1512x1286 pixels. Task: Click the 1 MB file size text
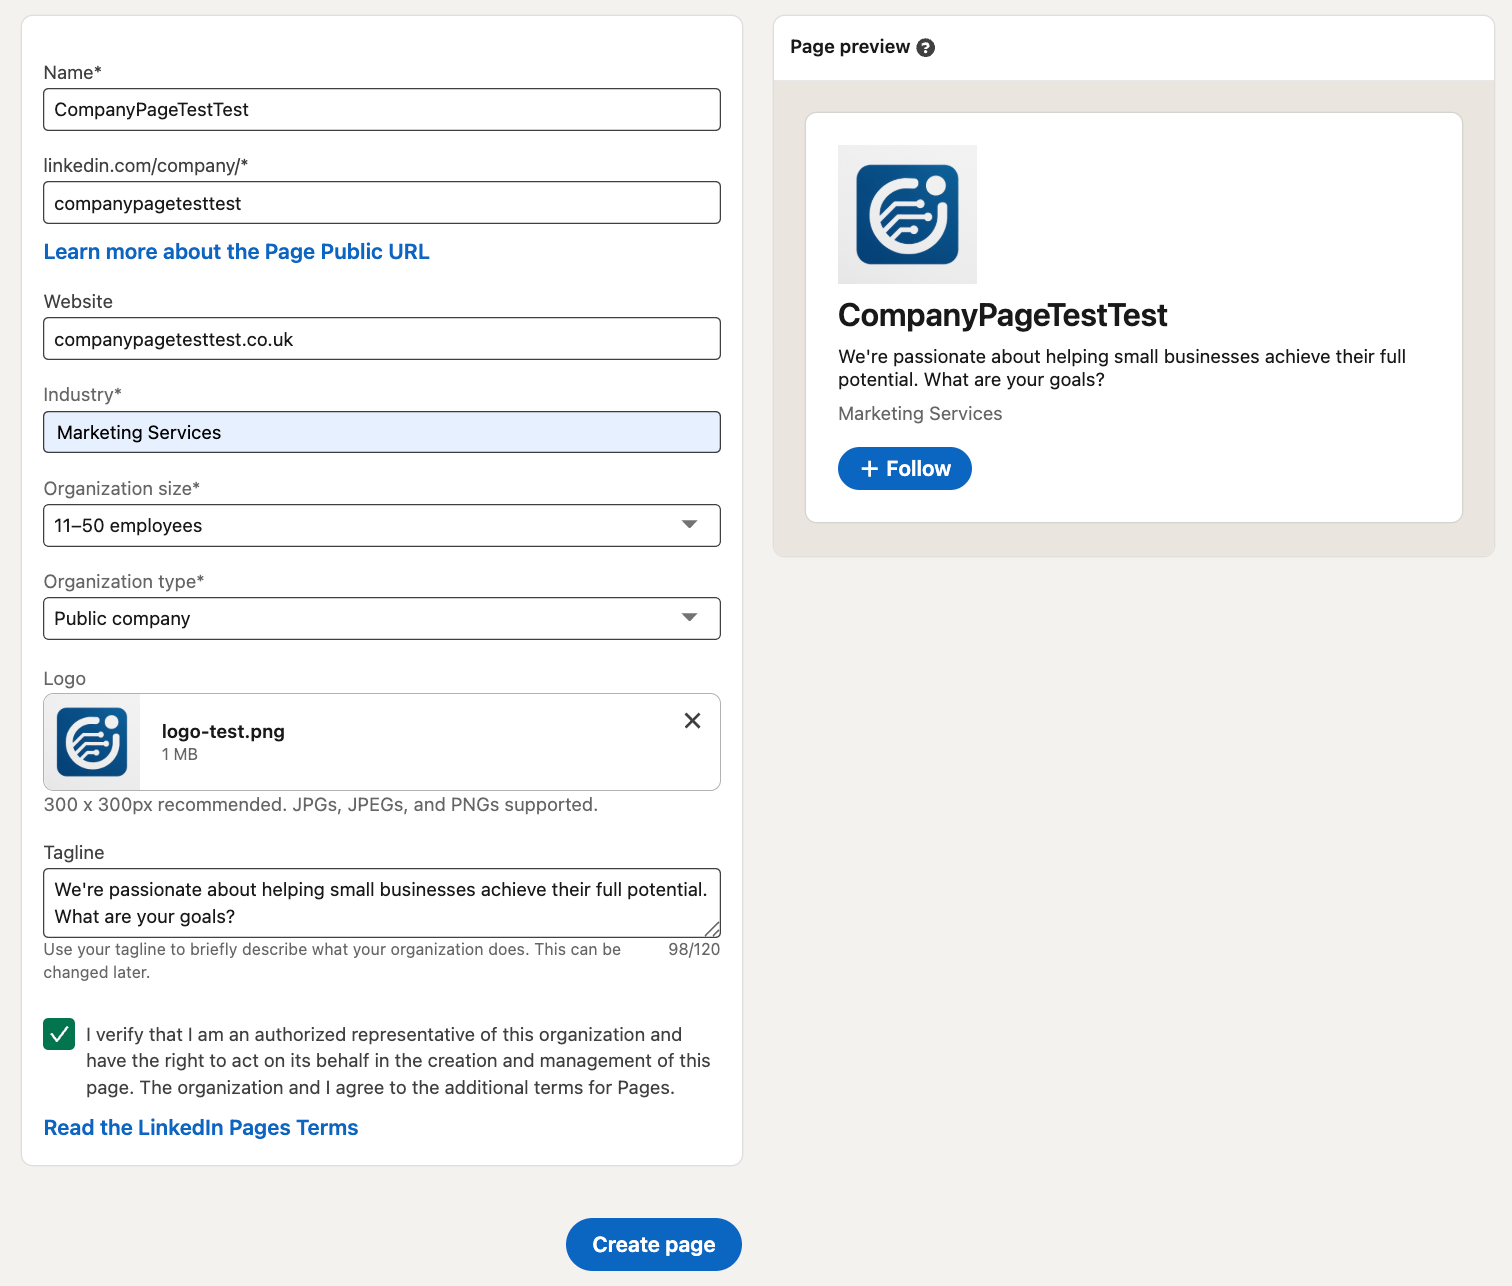click(x=180, y=755)
